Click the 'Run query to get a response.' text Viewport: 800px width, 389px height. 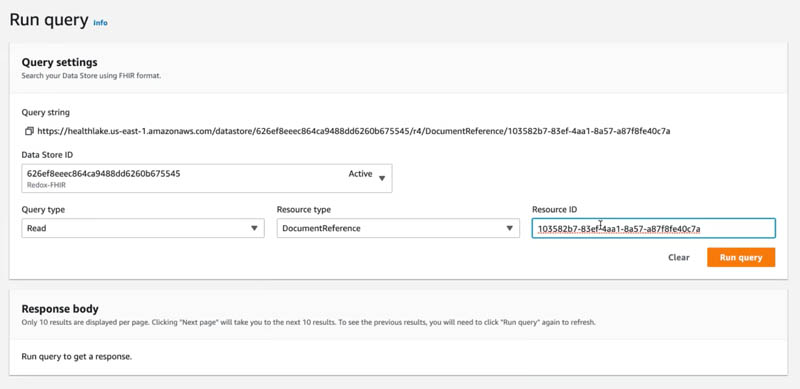(x=77, y=356)
